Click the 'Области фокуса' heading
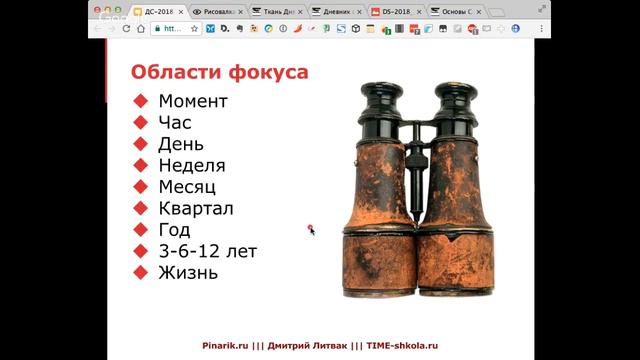 coord(220,72)
